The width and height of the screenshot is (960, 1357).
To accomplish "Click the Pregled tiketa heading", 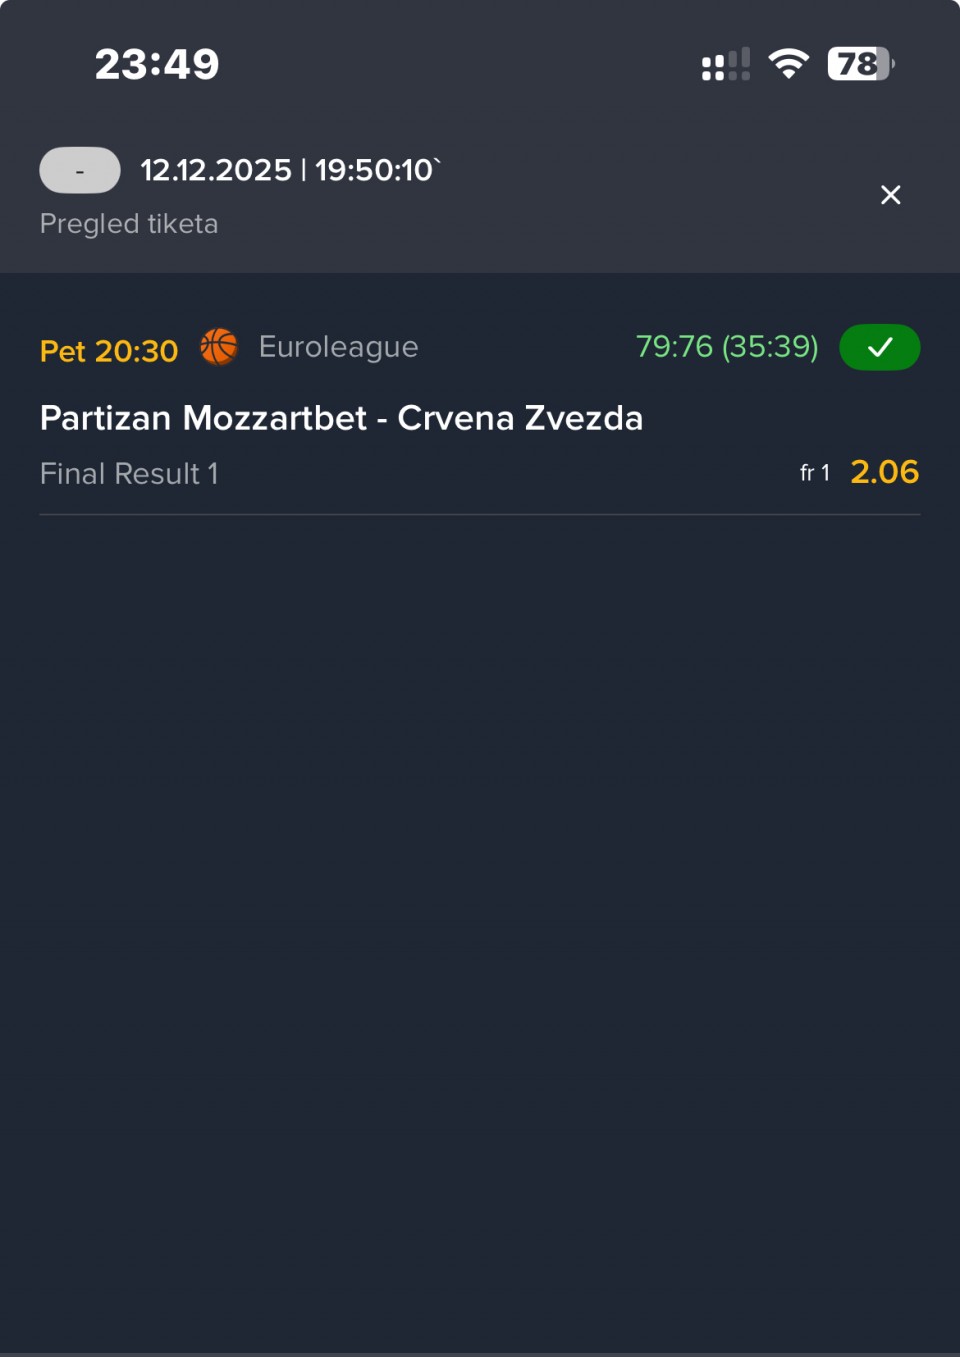I will pyautogui.click(x=129, y=223).
